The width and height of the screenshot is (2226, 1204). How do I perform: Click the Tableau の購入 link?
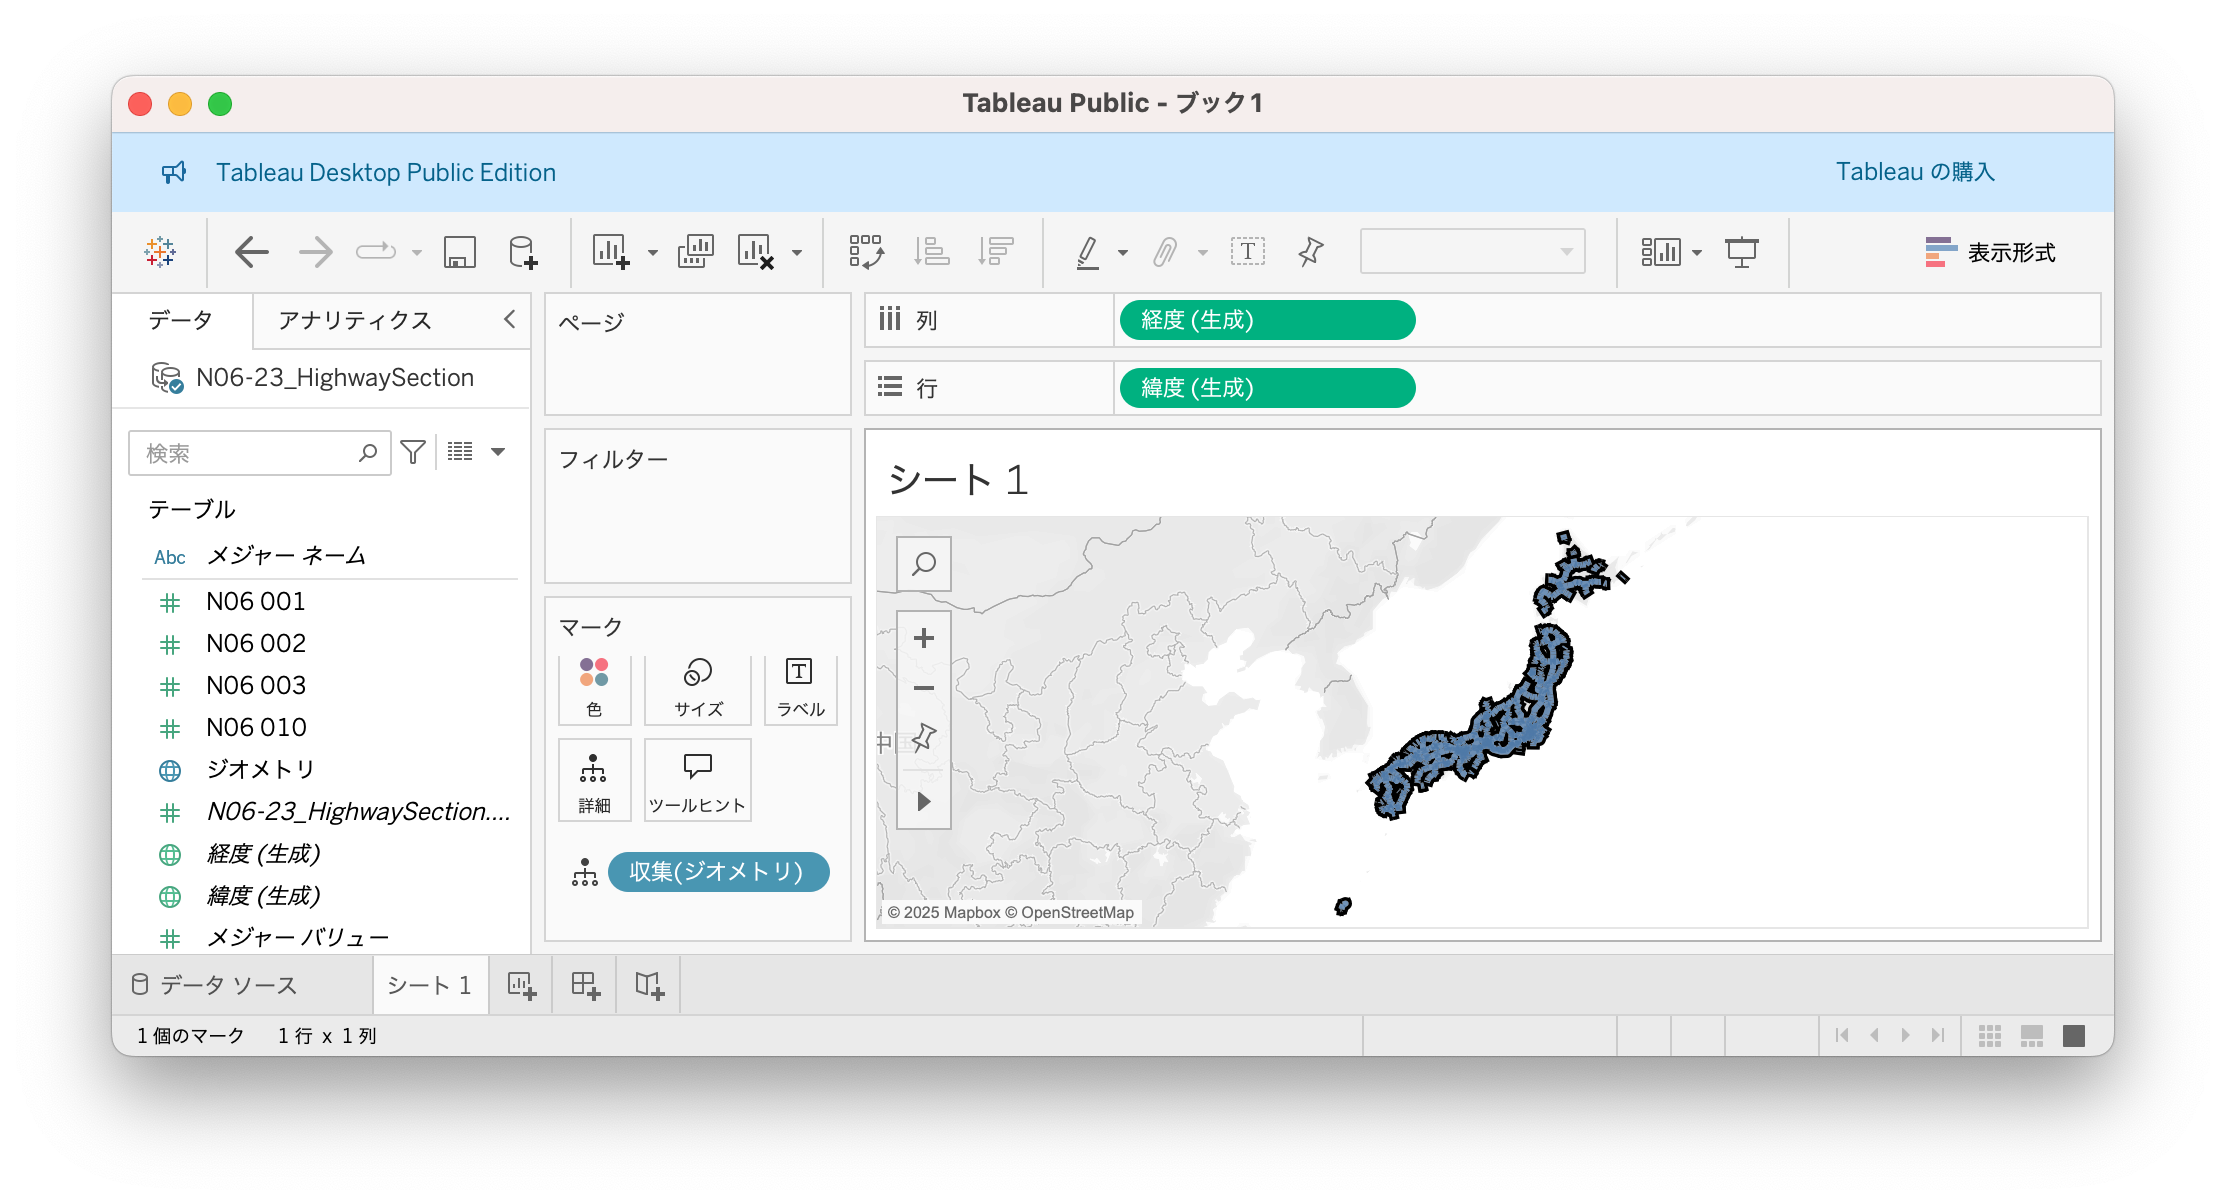(x=1915, y=172)
